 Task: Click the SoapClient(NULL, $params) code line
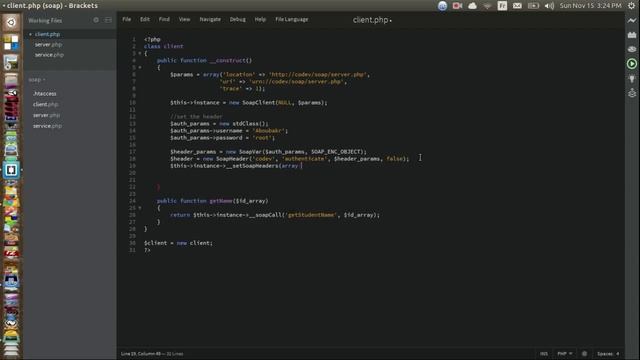tap(249, 102)
